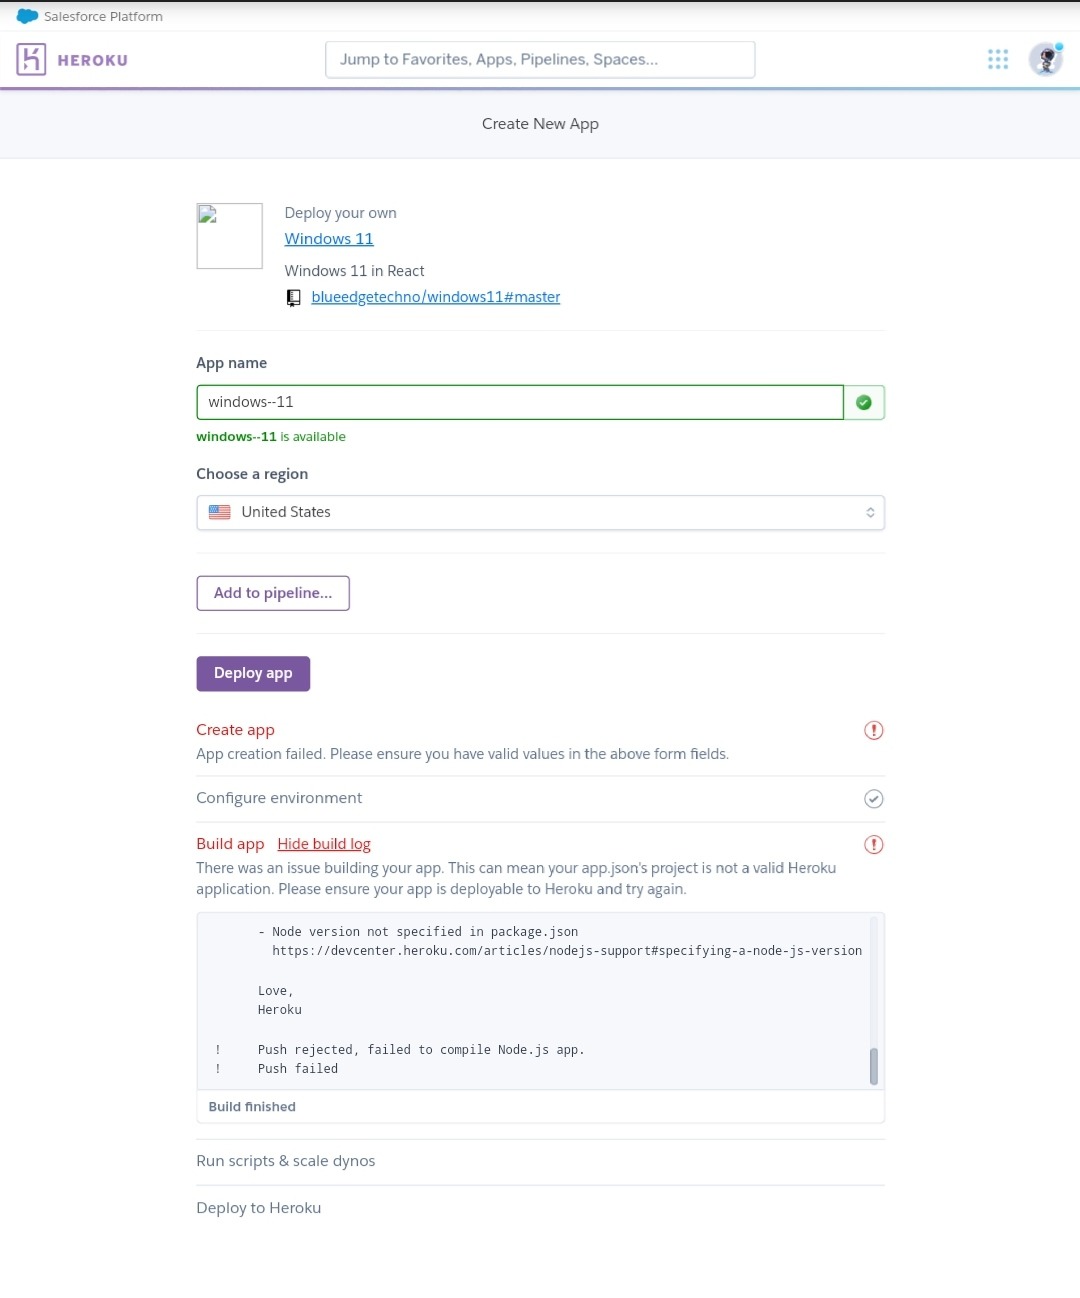Viewport: 1080px width, 1298px height.
Task: Click inside the App name input field
Action: pyautogui.click(x=520, y=402)
